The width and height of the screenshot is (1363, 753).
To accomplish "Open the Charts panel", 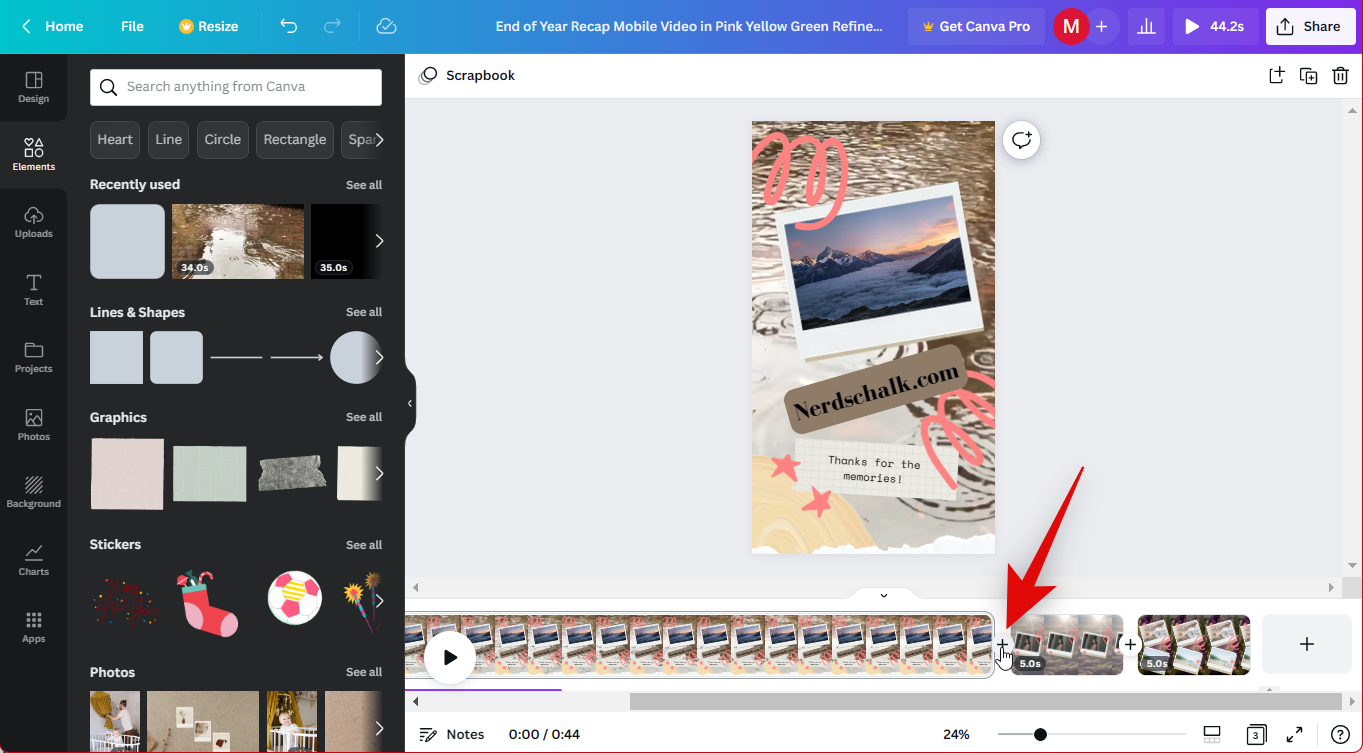I will pos(33,559).
